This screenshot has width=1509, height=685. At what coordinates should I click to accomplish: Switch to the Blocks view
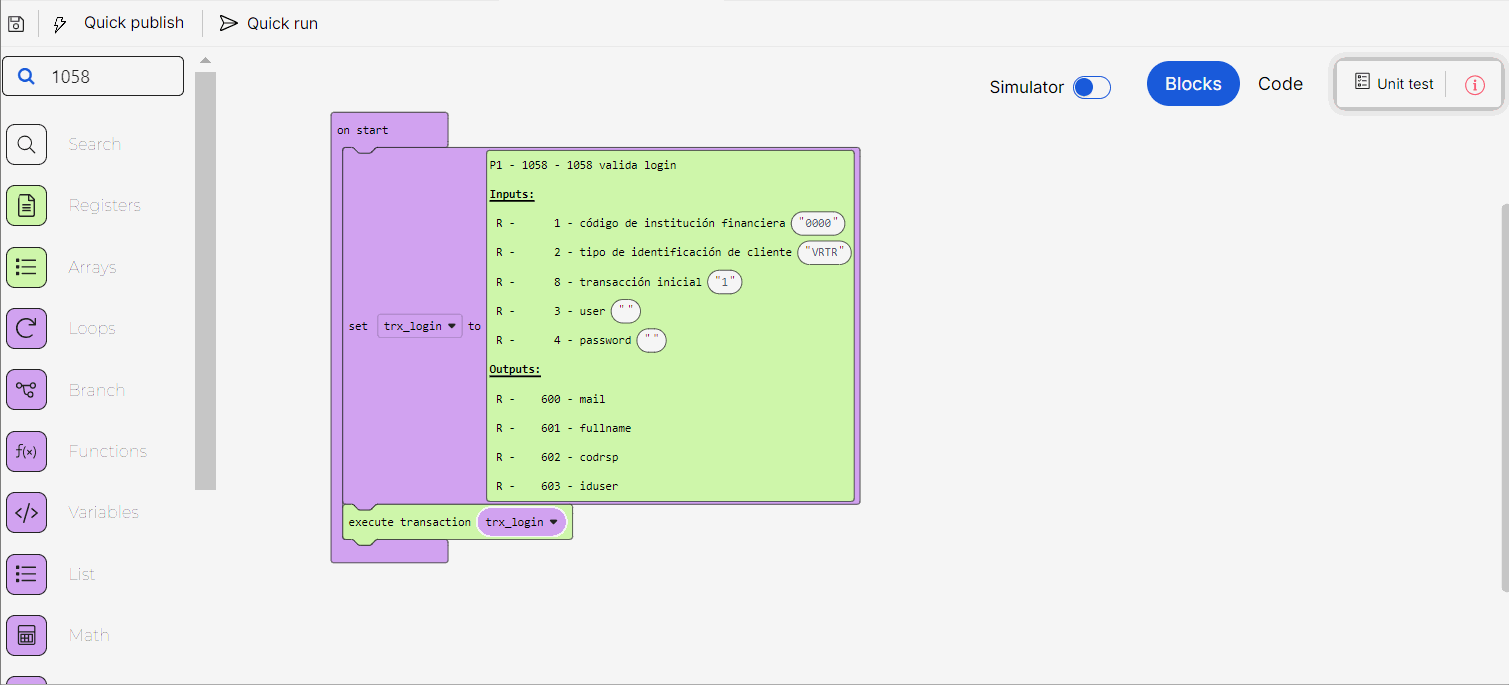click(x=1193, y=84)
